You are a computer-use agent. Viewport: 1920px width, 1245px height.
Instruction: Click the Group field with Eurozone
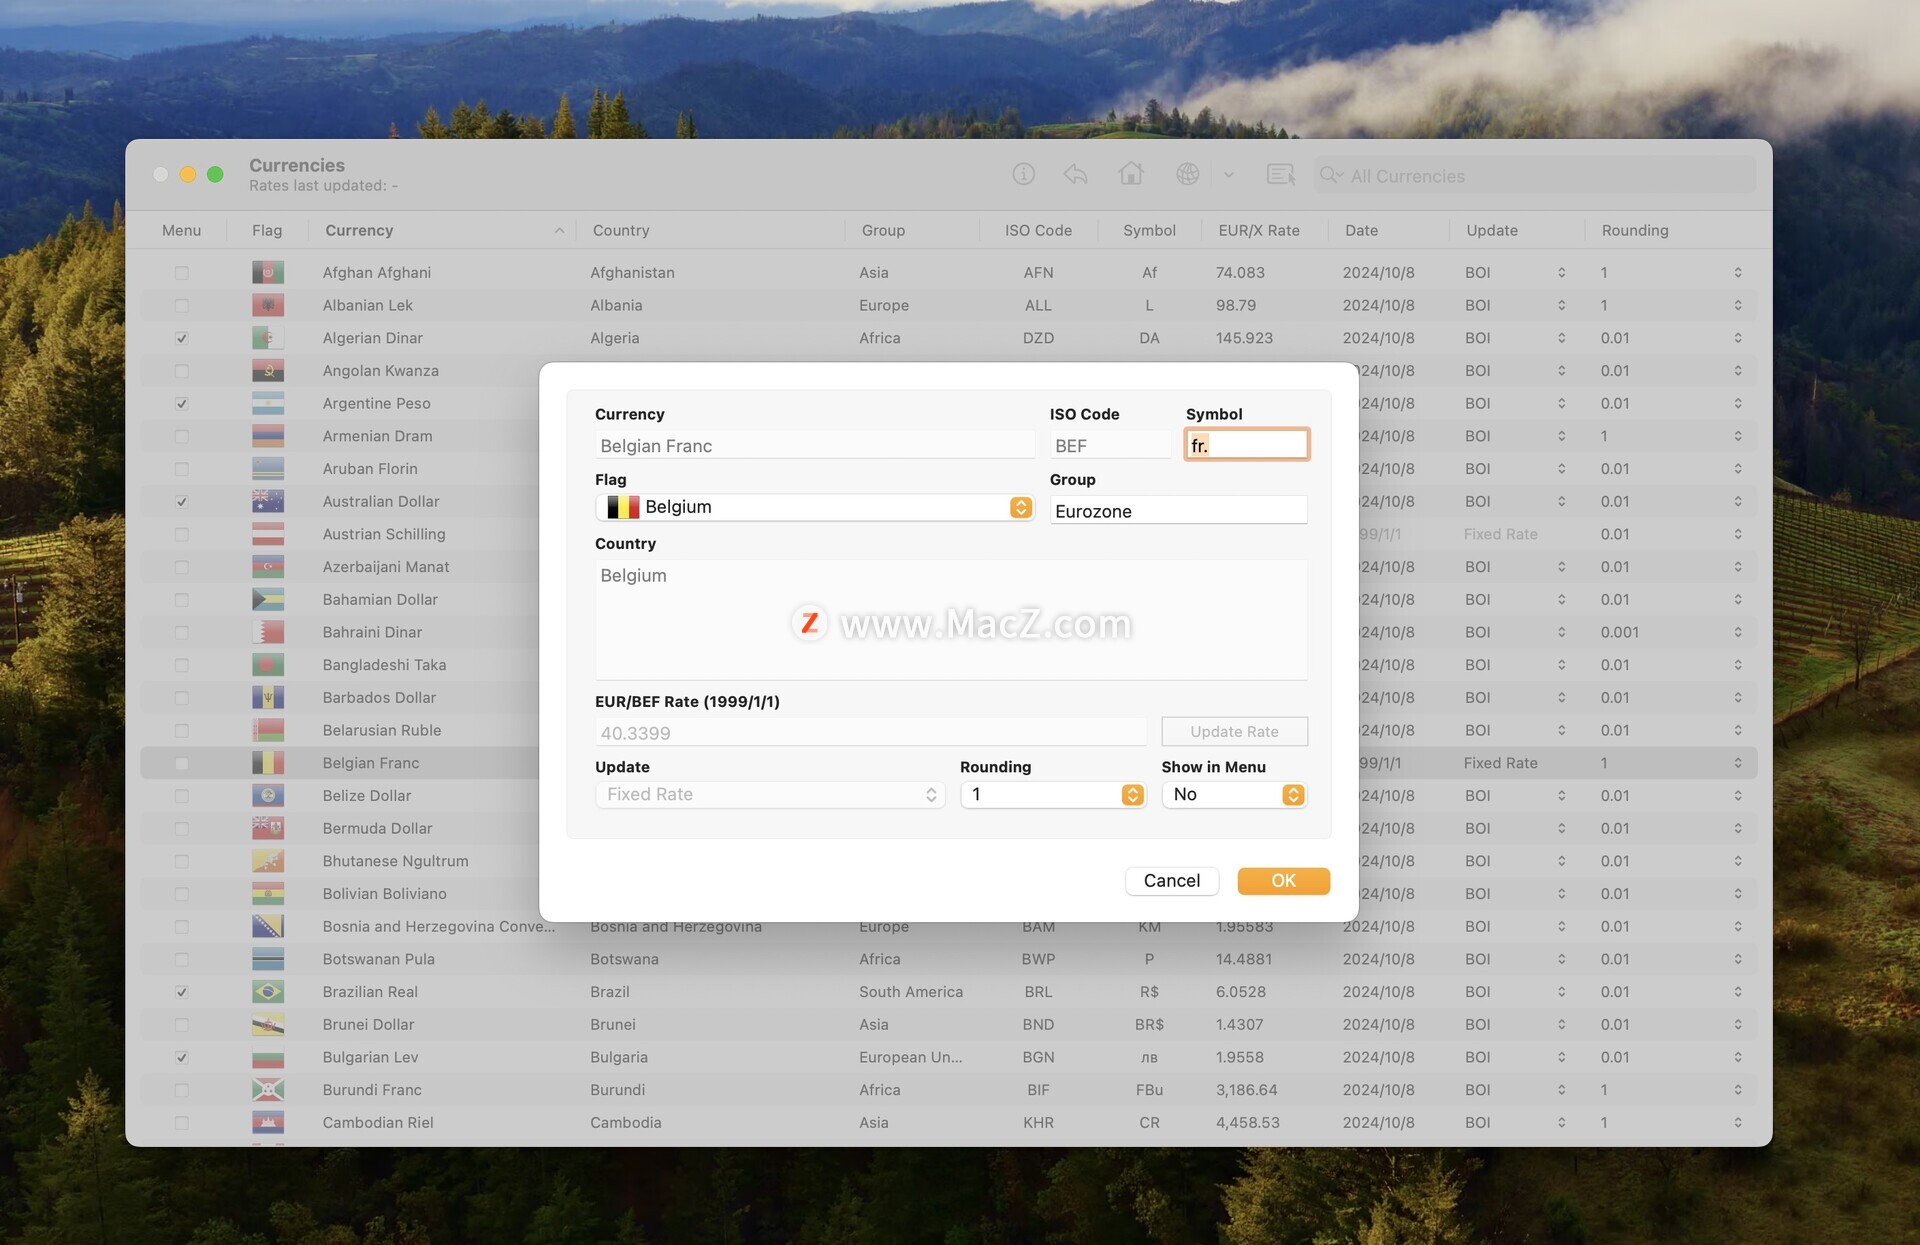click(1178, 511)
